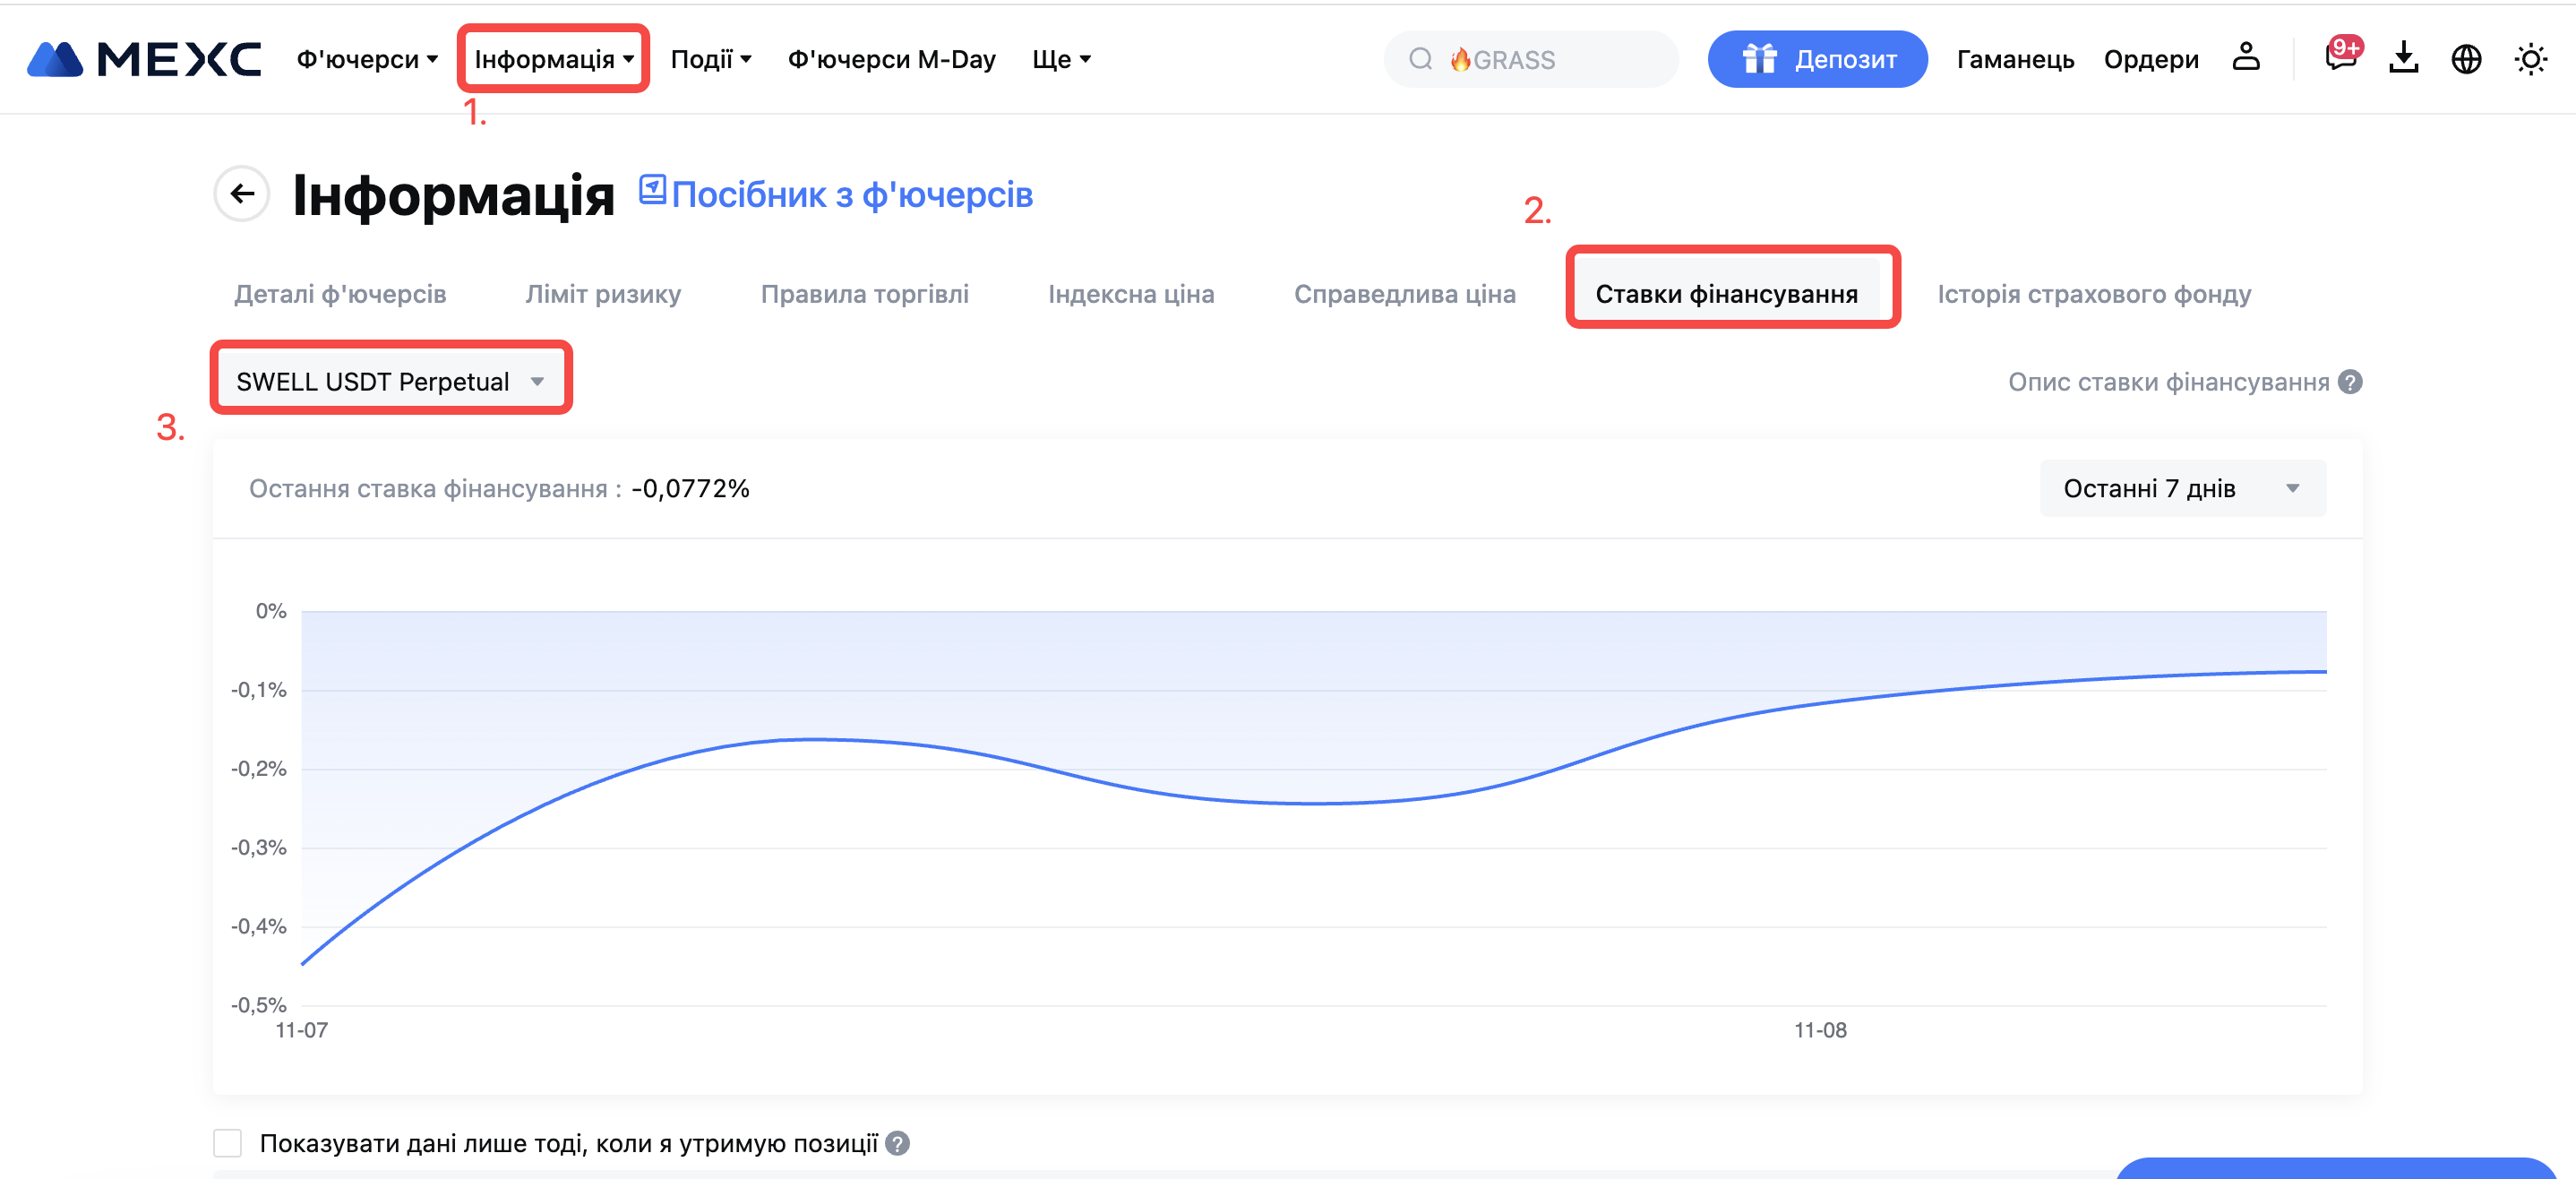This screenshot has height=1179, width=2576.
Task: Open the Ф'ючерси menu dropdown
Action: pyautogui.click(x=367, y=59)
